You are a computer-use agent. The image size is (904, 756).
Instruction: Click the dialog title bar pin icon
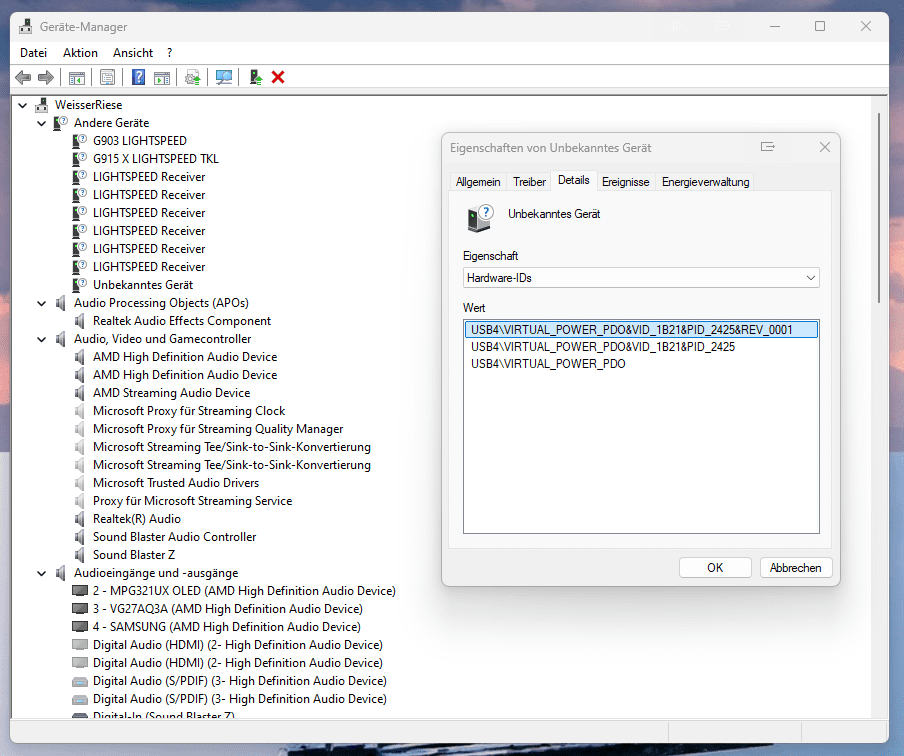[767, 146]
